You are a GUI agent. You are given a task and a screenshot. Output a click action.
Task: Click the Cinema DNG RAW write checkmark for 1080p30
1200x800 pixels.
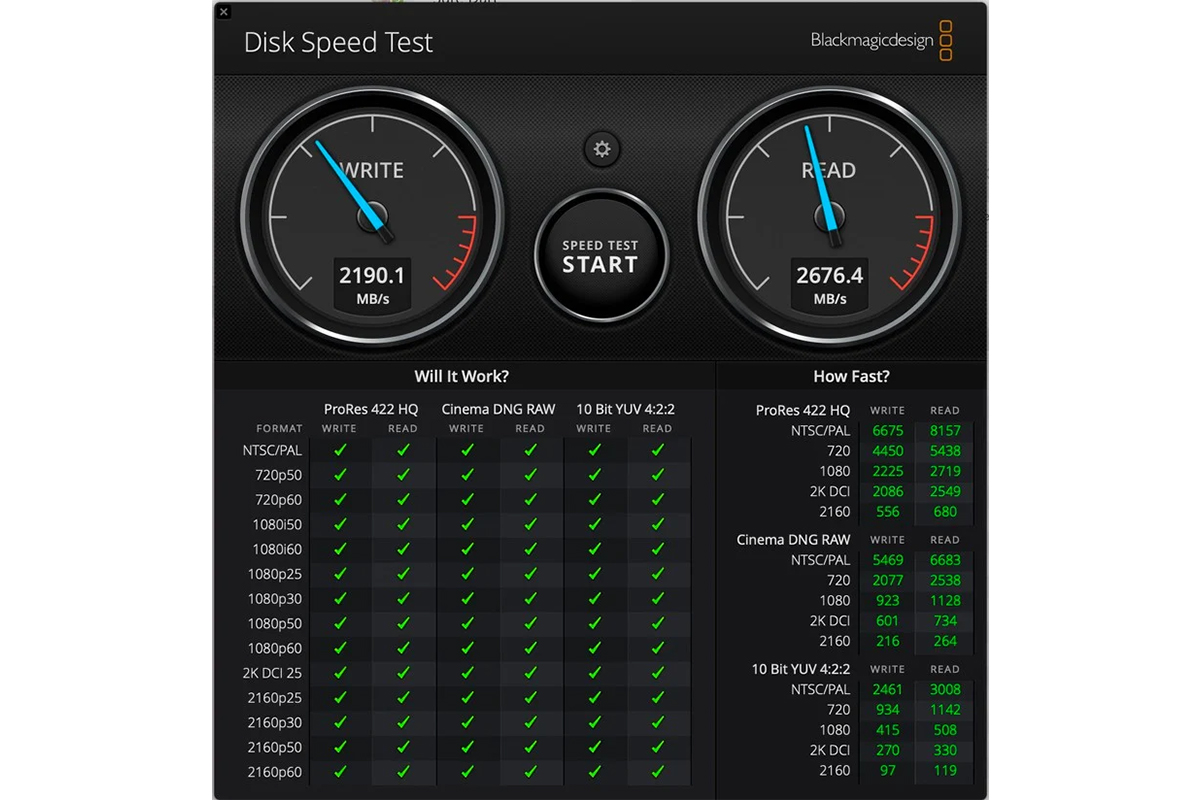click(467, 599)
